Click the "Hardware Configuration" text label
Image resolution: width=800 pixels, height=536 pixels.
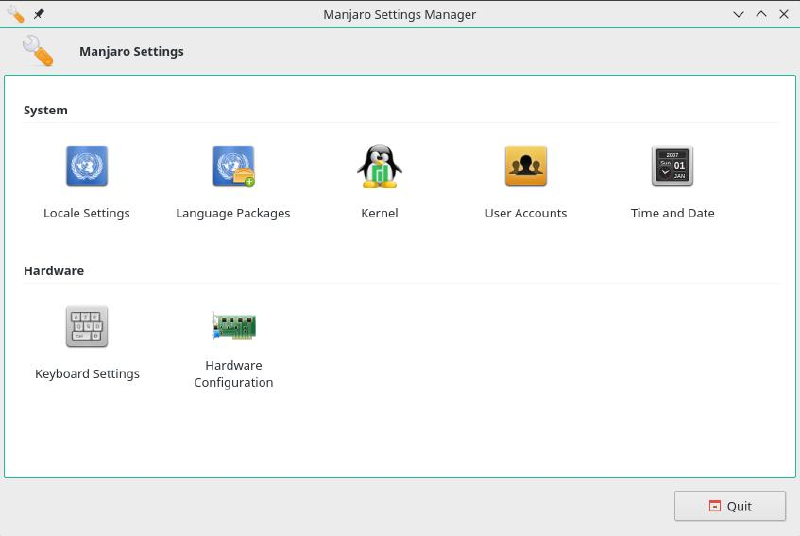click(x=233, y=374)
